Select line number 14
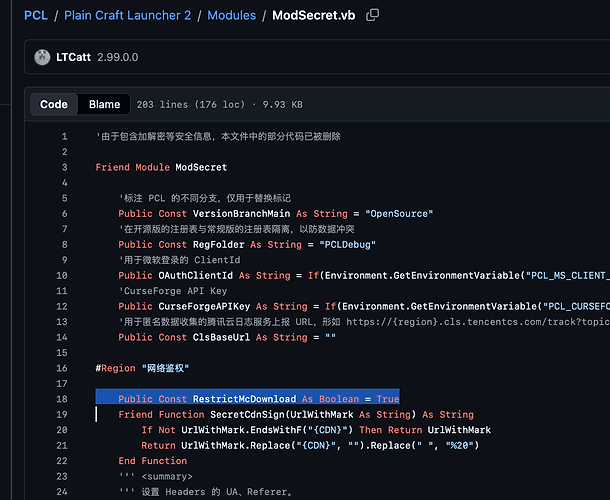 click(x=61, y=337)
